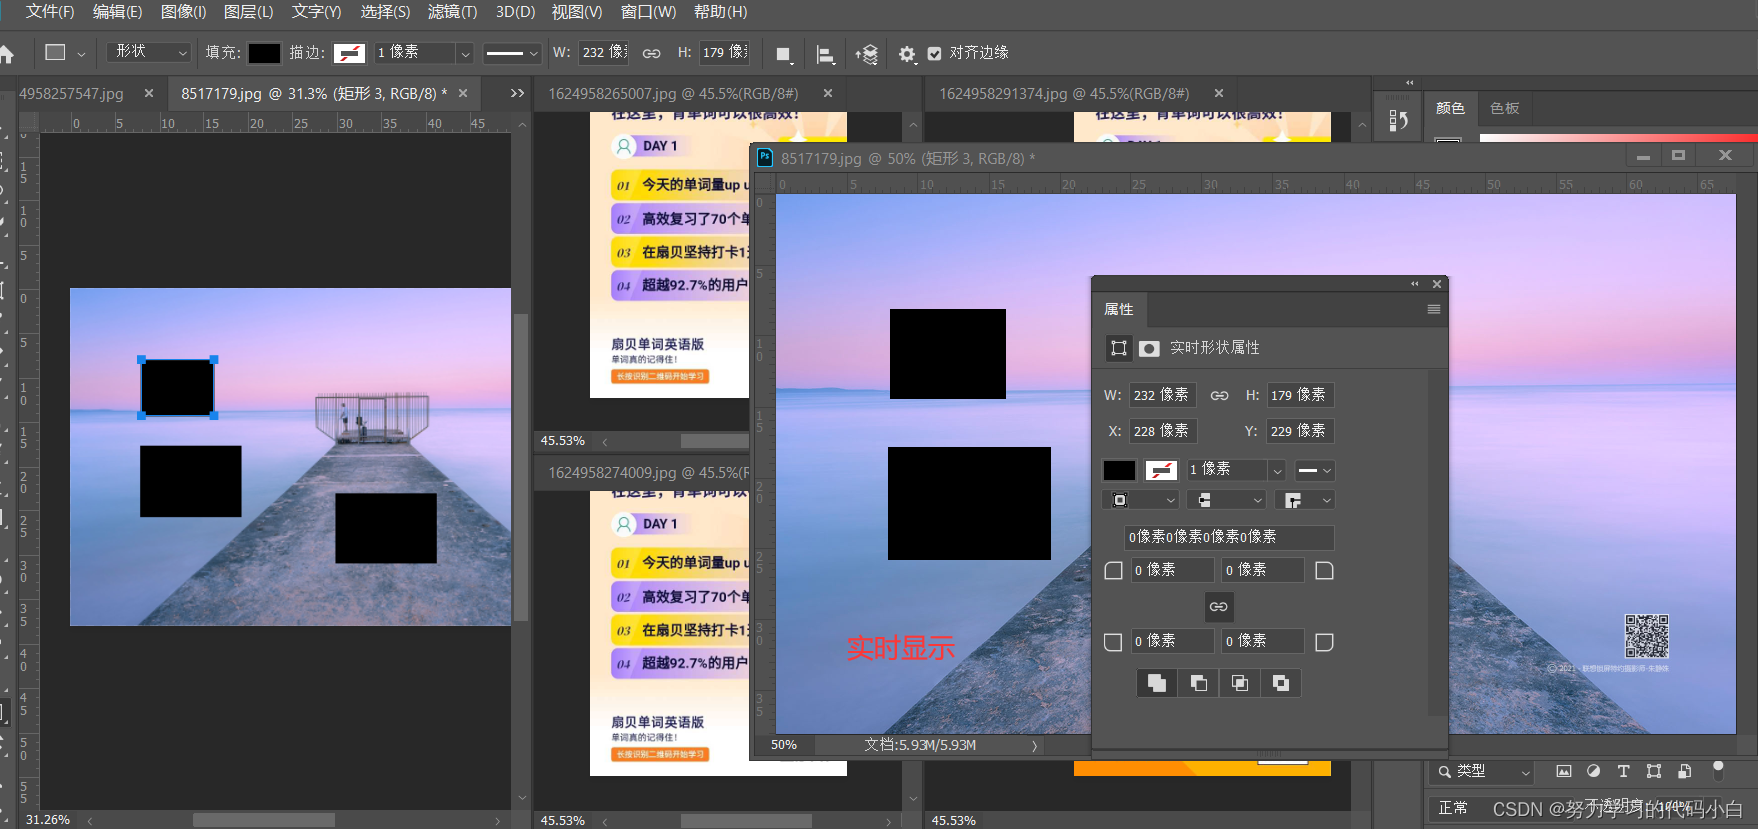
Task: Click the 描边 stroke swatch in options bar
Action: (349, 53)
